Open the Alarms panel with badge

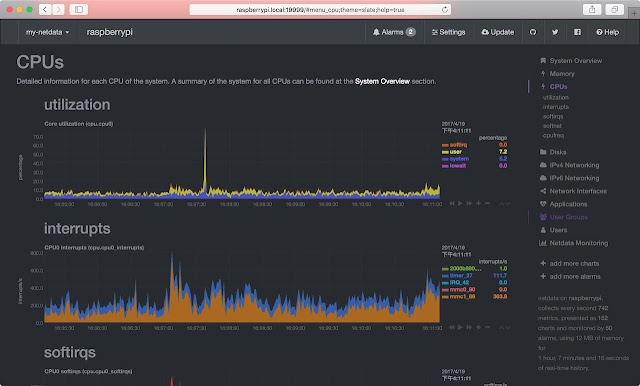click(x=394, y=32)
